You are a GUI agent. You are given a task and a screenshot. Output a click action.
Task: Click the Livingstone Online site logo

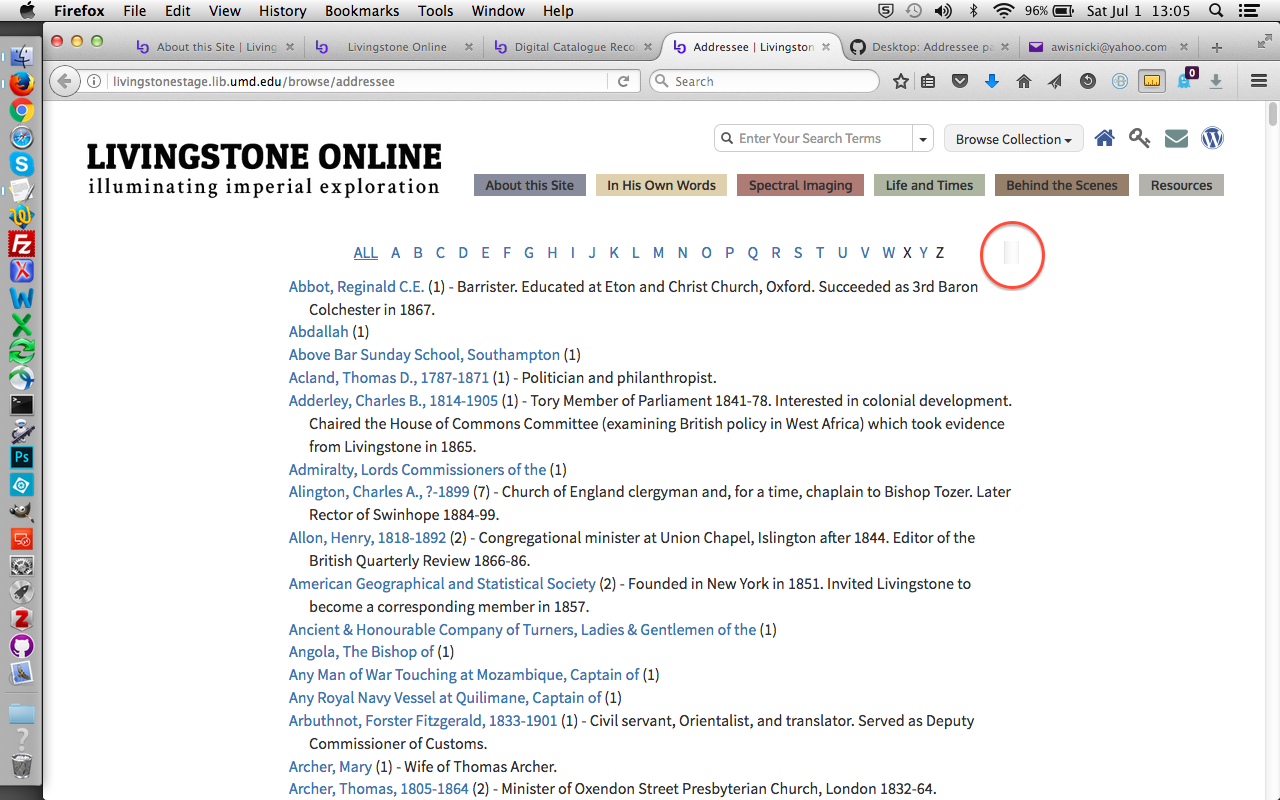pyautogui.click(x=264, y=168)
